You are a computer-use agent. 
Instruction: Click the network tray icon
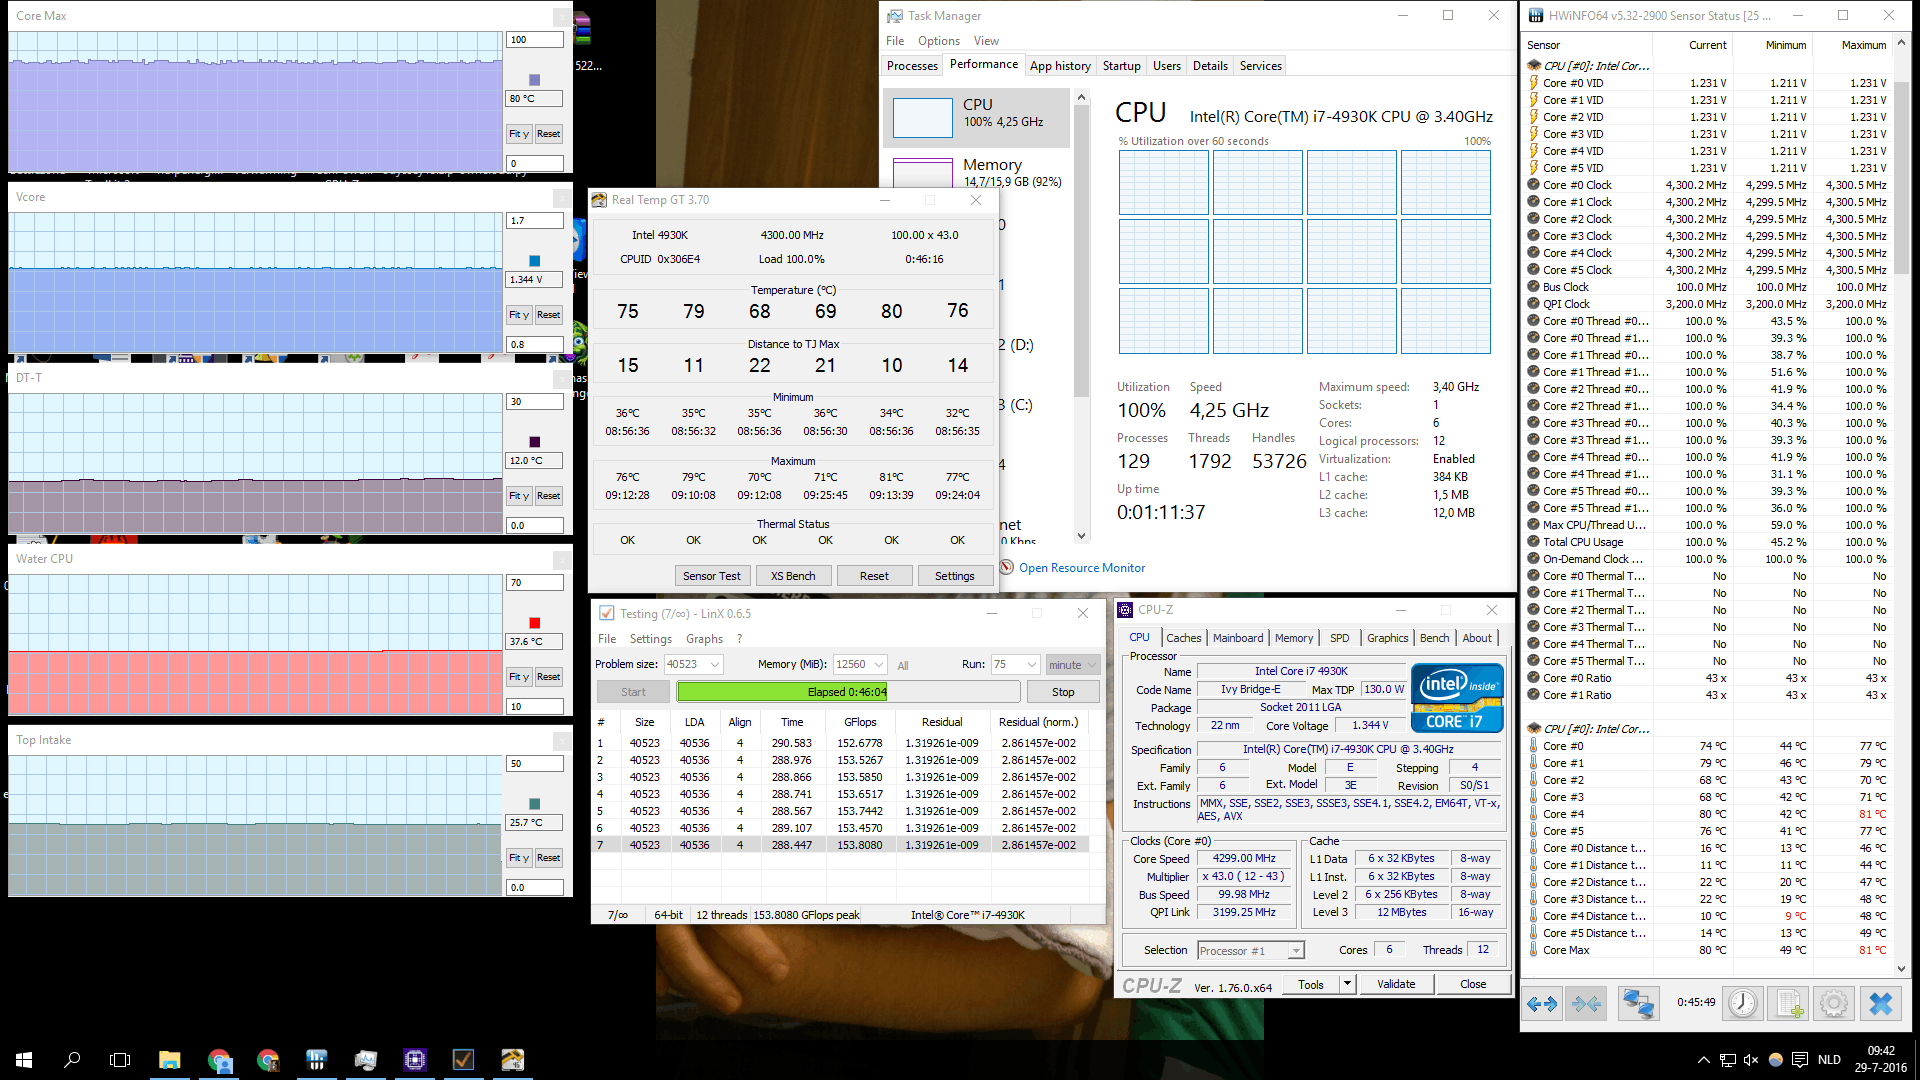pos(1727,1060)
